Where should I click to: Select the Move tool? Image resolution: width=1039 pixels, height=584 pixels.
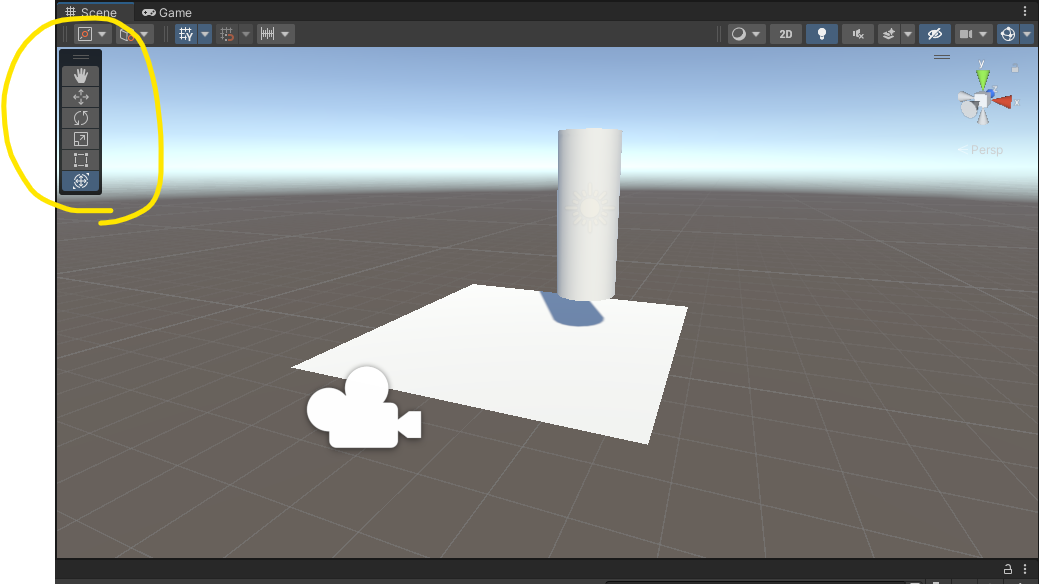pos(81,97)
